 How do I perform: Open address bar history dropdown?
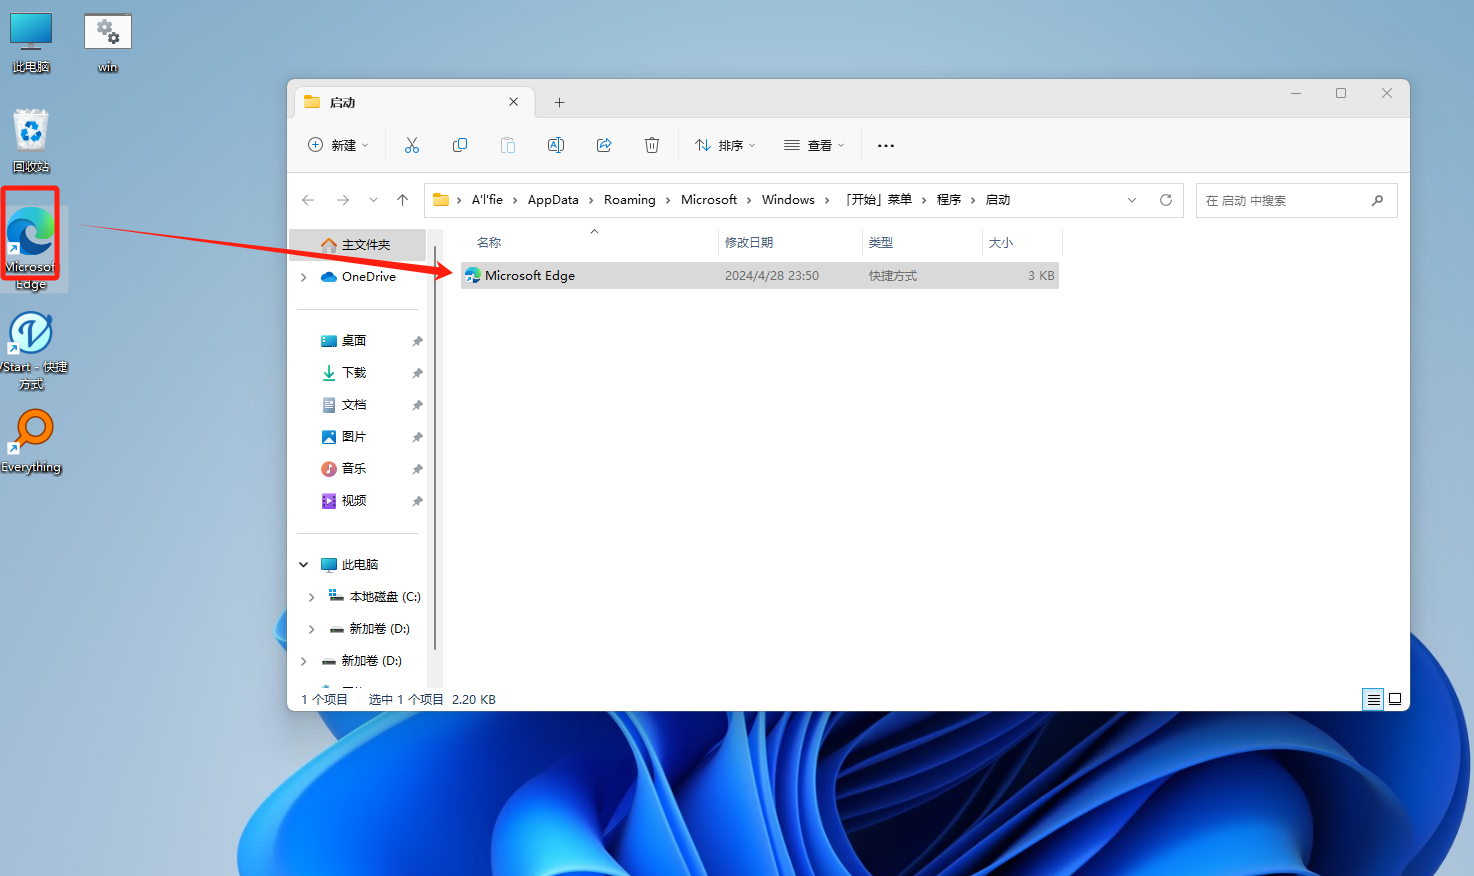pos(1132,200)
